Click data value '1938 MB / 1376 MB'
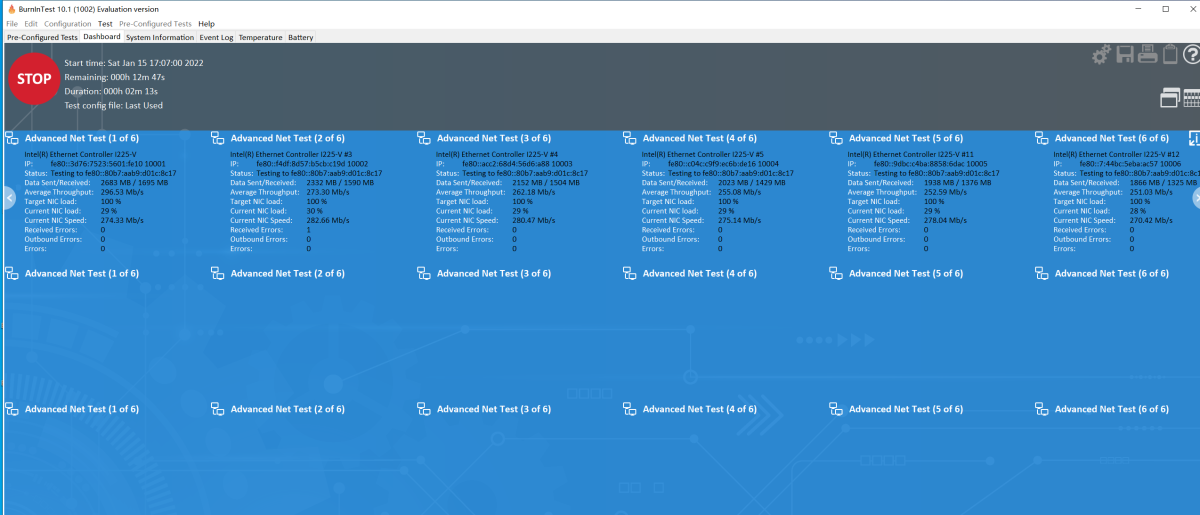The image size is (1200, 515). click(958, 183)
